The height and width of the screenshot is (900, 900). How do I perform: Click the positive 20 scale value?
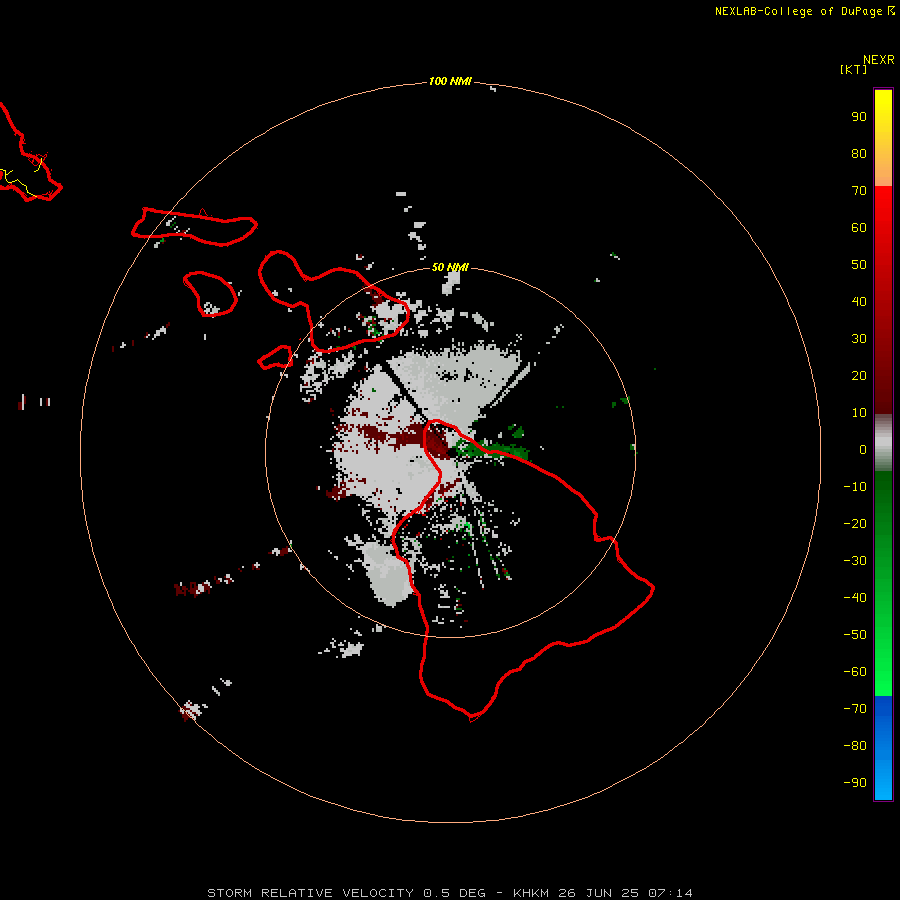pyautogui.click(x=859, y=375)
